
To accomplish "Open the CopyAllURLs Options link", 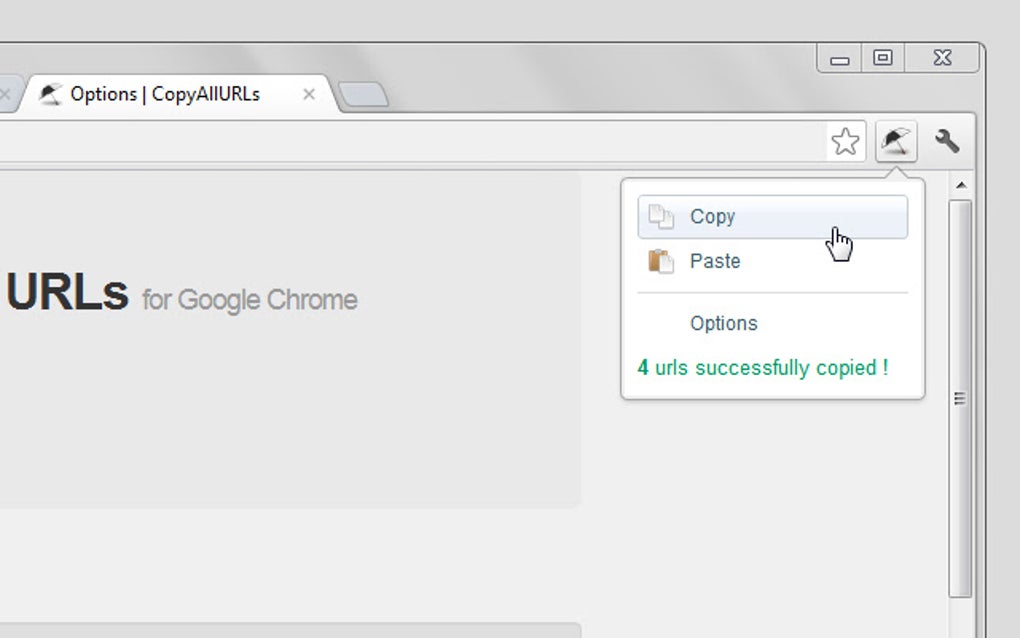I will pyautogui.click(x=723, y=323).
